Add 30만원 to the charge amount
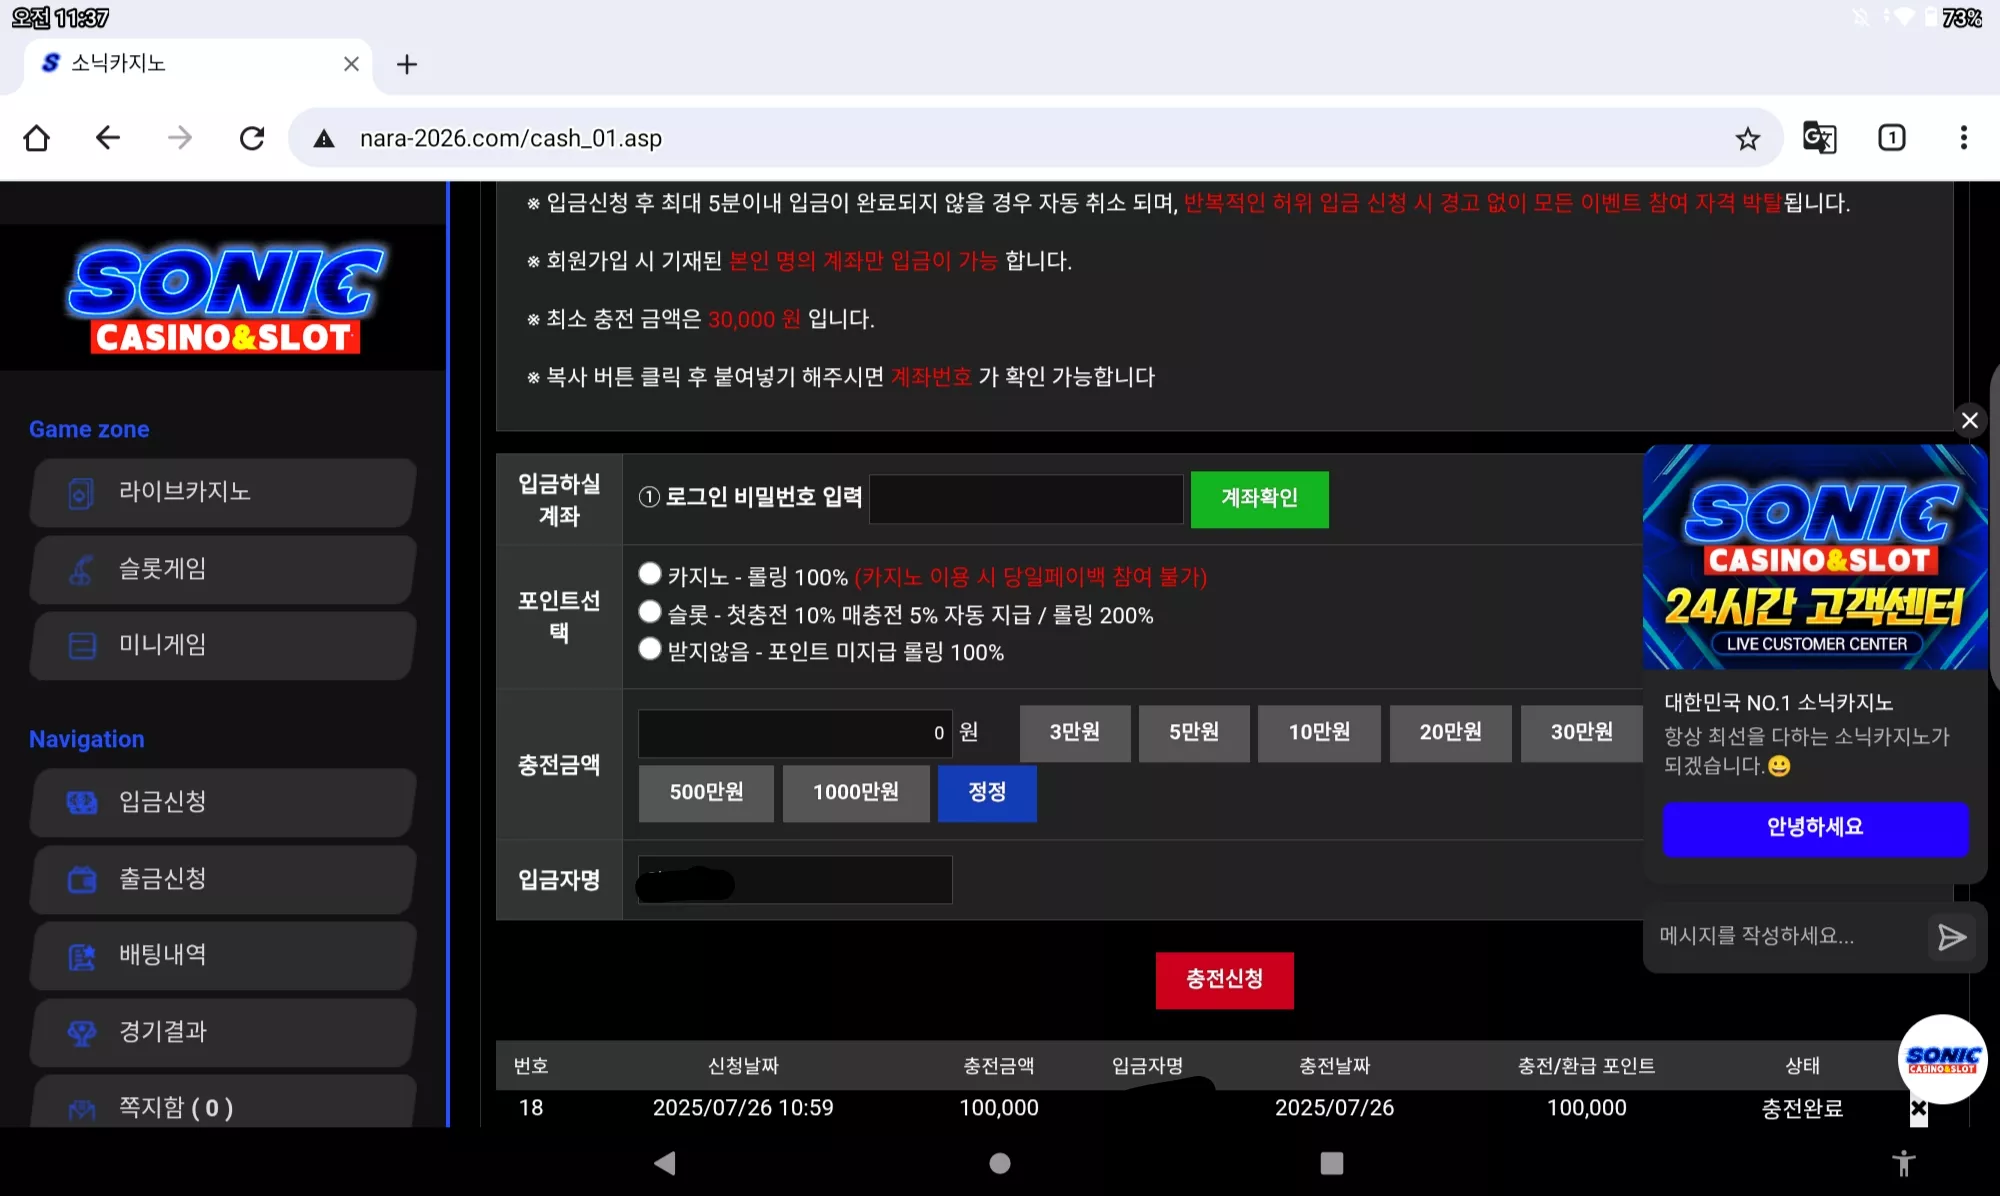Viewport: 2000px width, 1196px height. click(x=1581, y=733)
